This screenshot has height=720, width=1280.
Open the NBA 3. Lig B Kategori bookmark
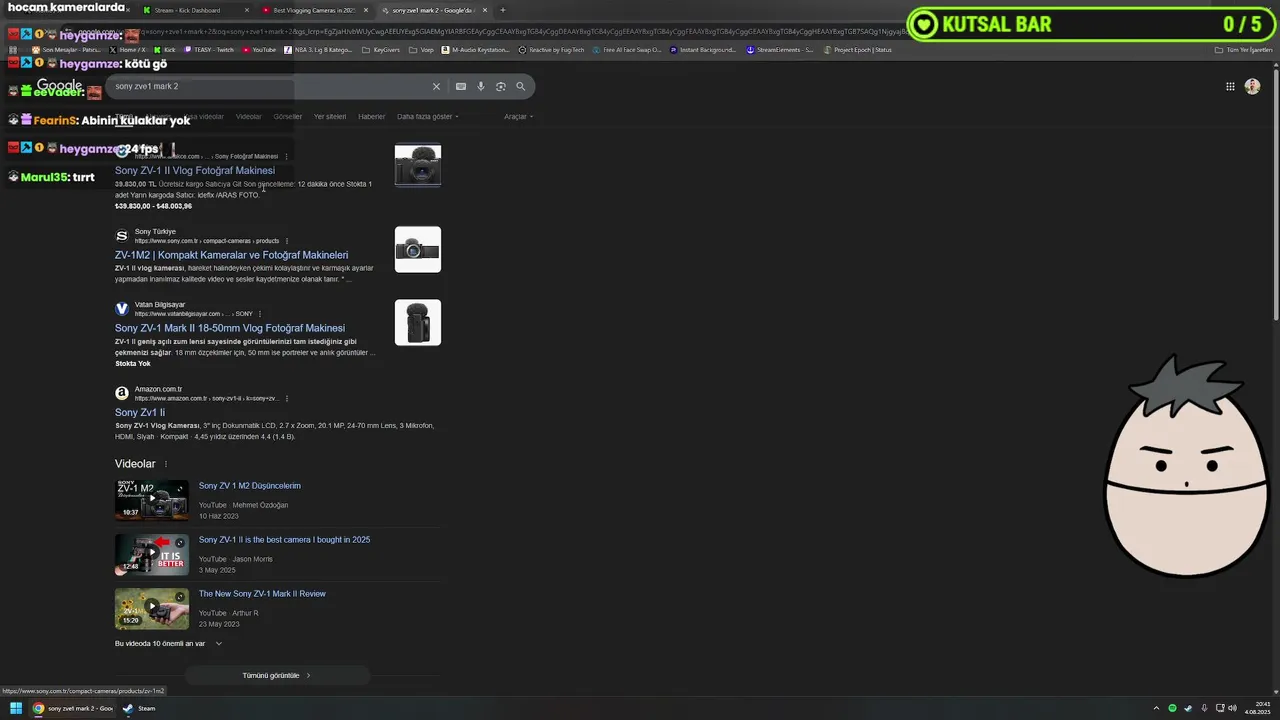tap(318, 49)
